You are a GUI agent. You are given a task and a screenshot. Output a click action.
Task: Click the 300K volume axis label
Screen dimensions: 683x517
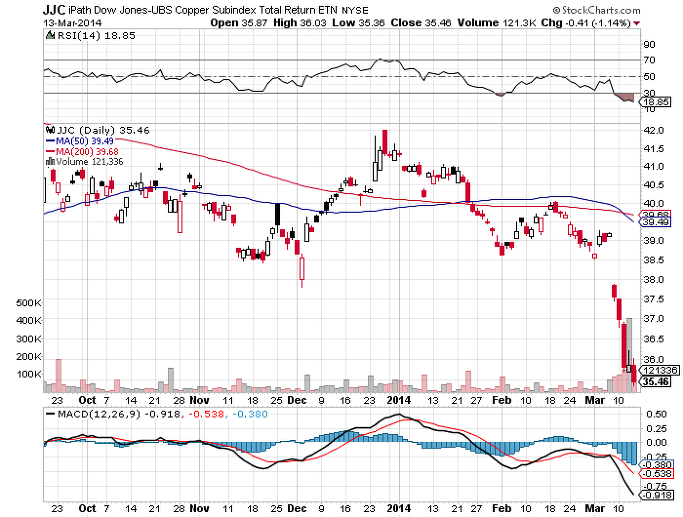[29, 338]
